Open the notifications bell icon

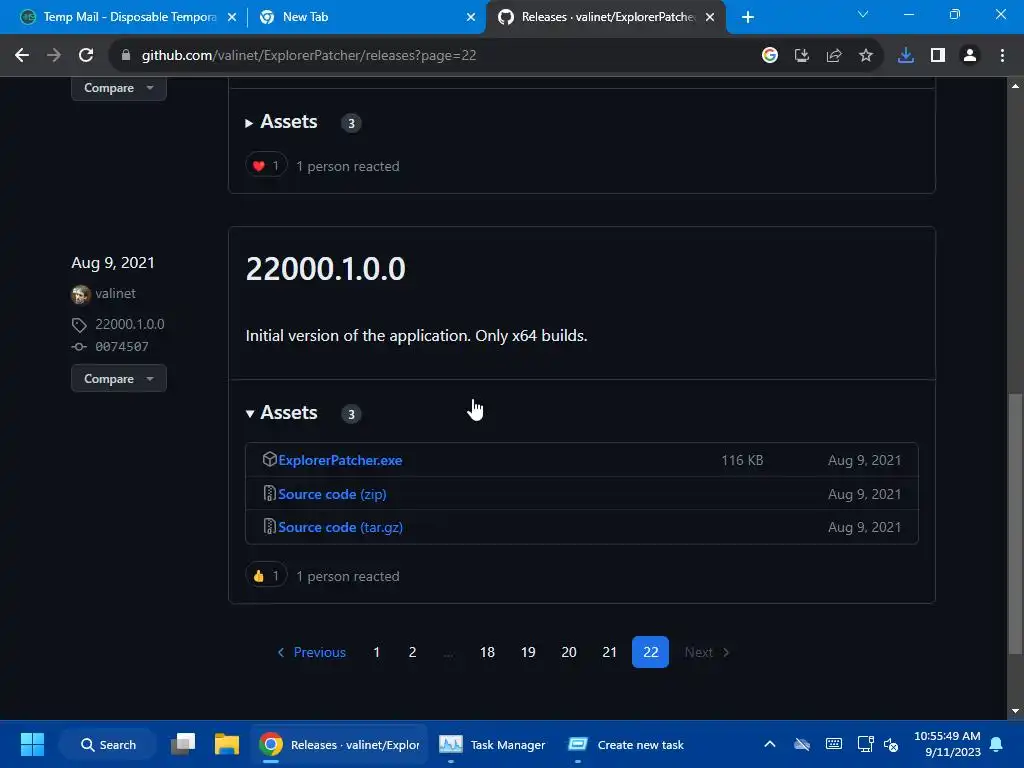tap(997, 744)
